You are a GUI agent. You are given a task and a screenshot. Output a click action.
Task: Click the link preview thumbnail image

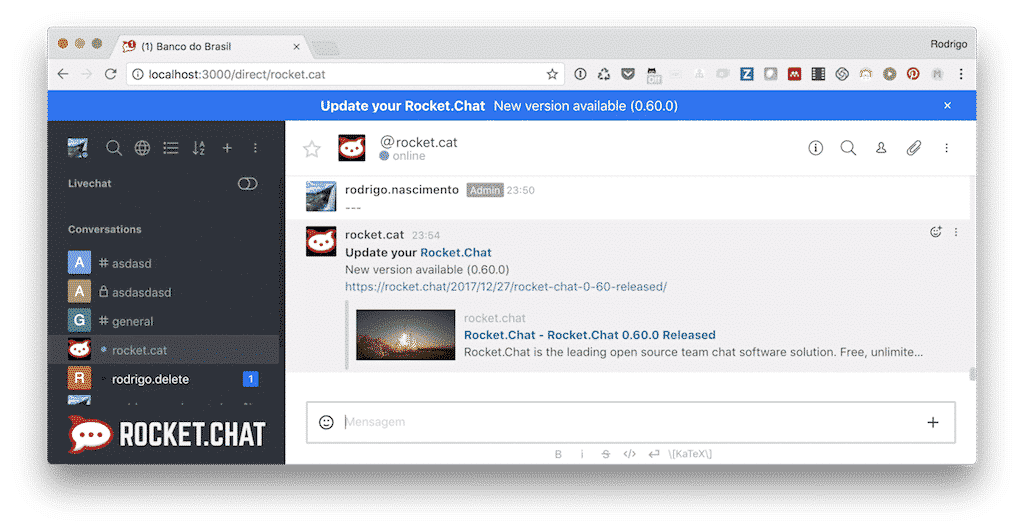[406, 334]
